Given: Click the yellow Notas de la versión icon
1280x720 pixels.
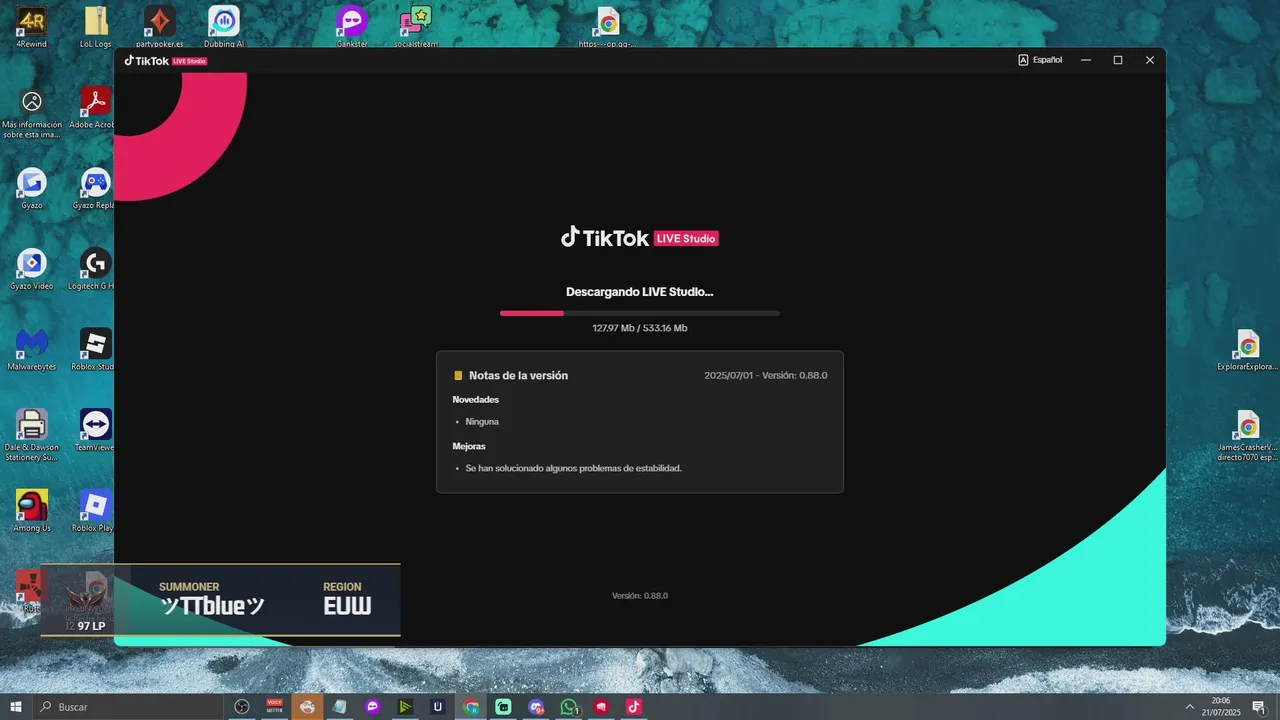Looking at the screenshot, I should (x=458, y=376).
